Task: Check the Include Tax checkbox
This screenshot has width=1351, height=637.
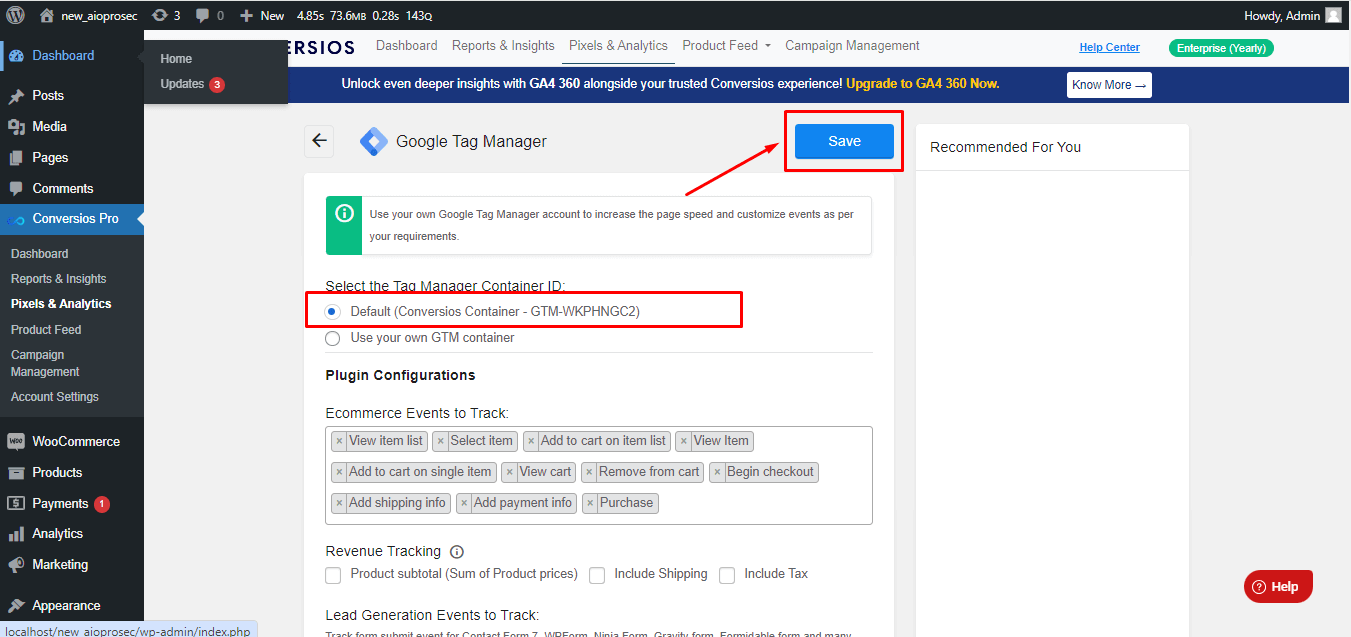Action: 727,575
